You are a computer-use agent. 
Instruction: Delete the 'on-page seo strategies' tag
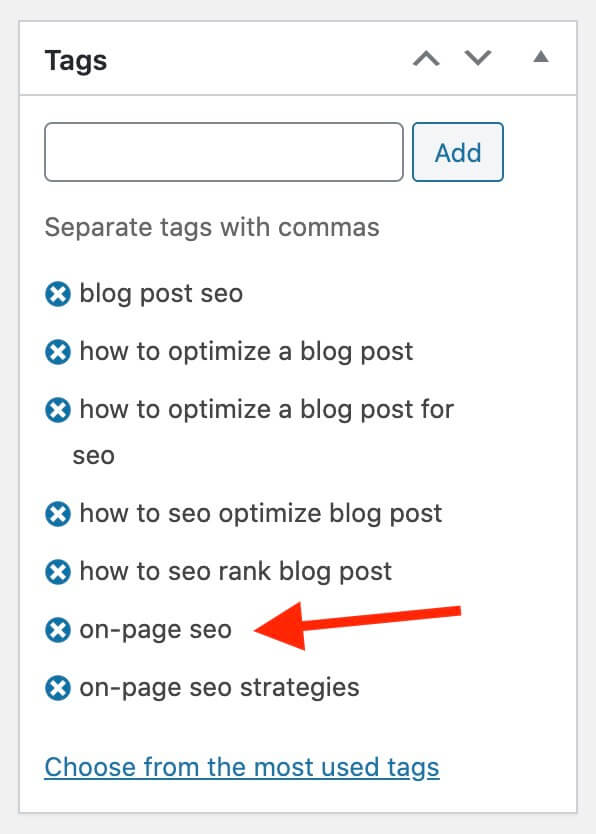57,687
